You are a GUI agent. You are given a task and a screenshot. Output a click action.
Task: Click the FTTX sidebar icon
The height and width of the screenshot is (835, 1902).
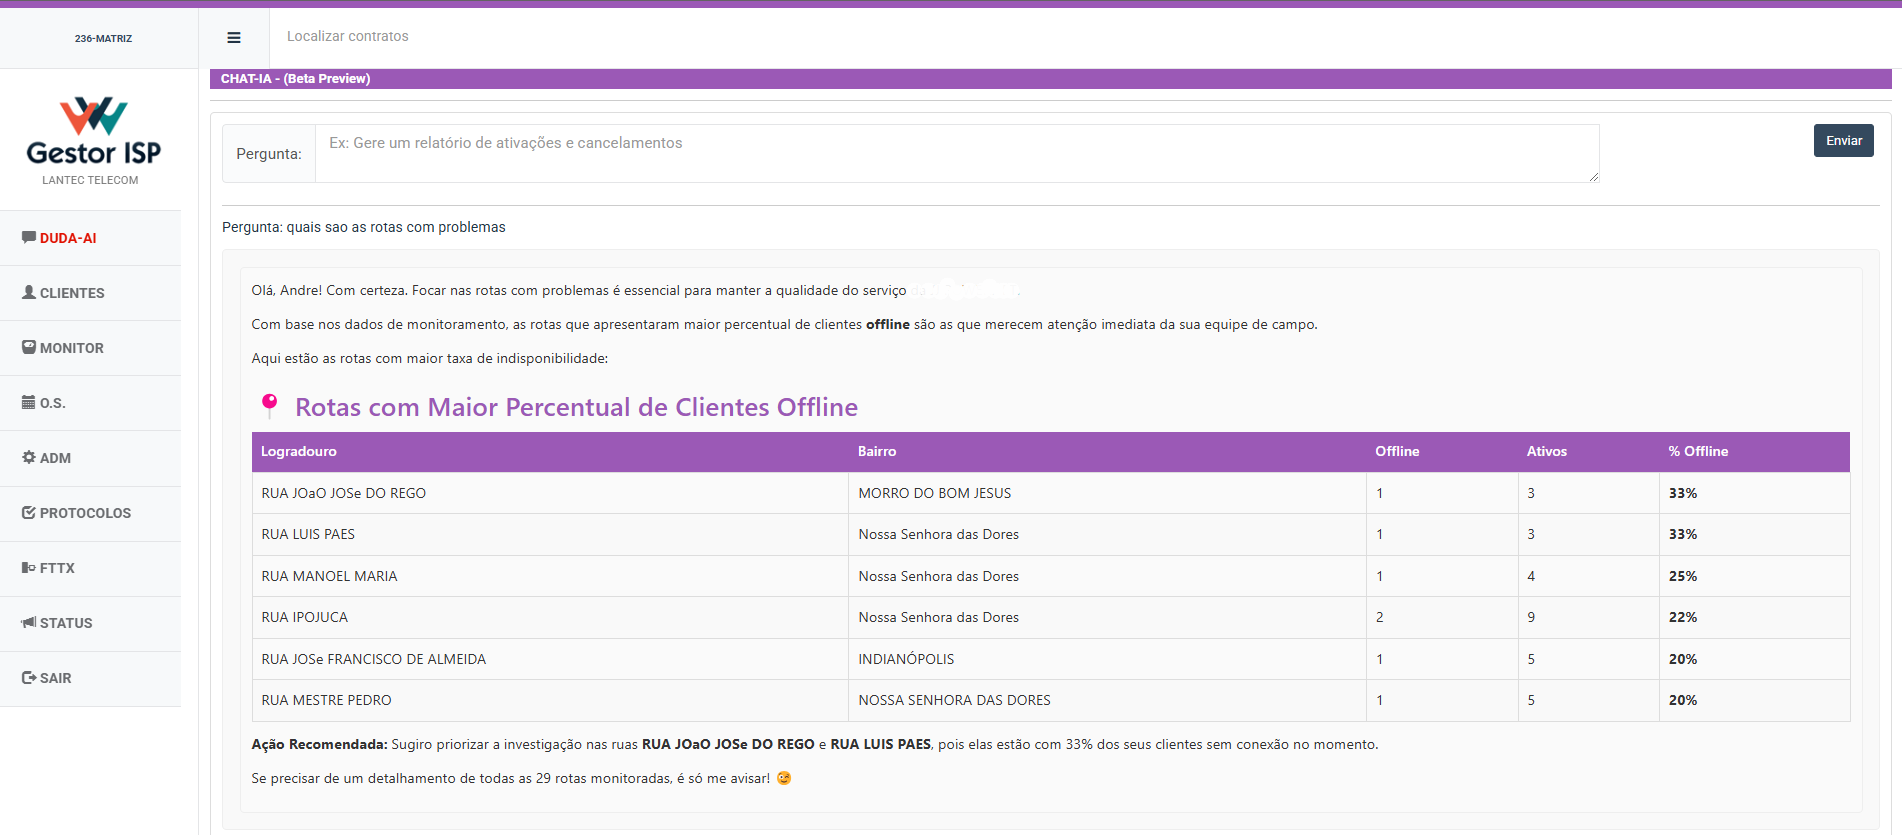point(29,568)
